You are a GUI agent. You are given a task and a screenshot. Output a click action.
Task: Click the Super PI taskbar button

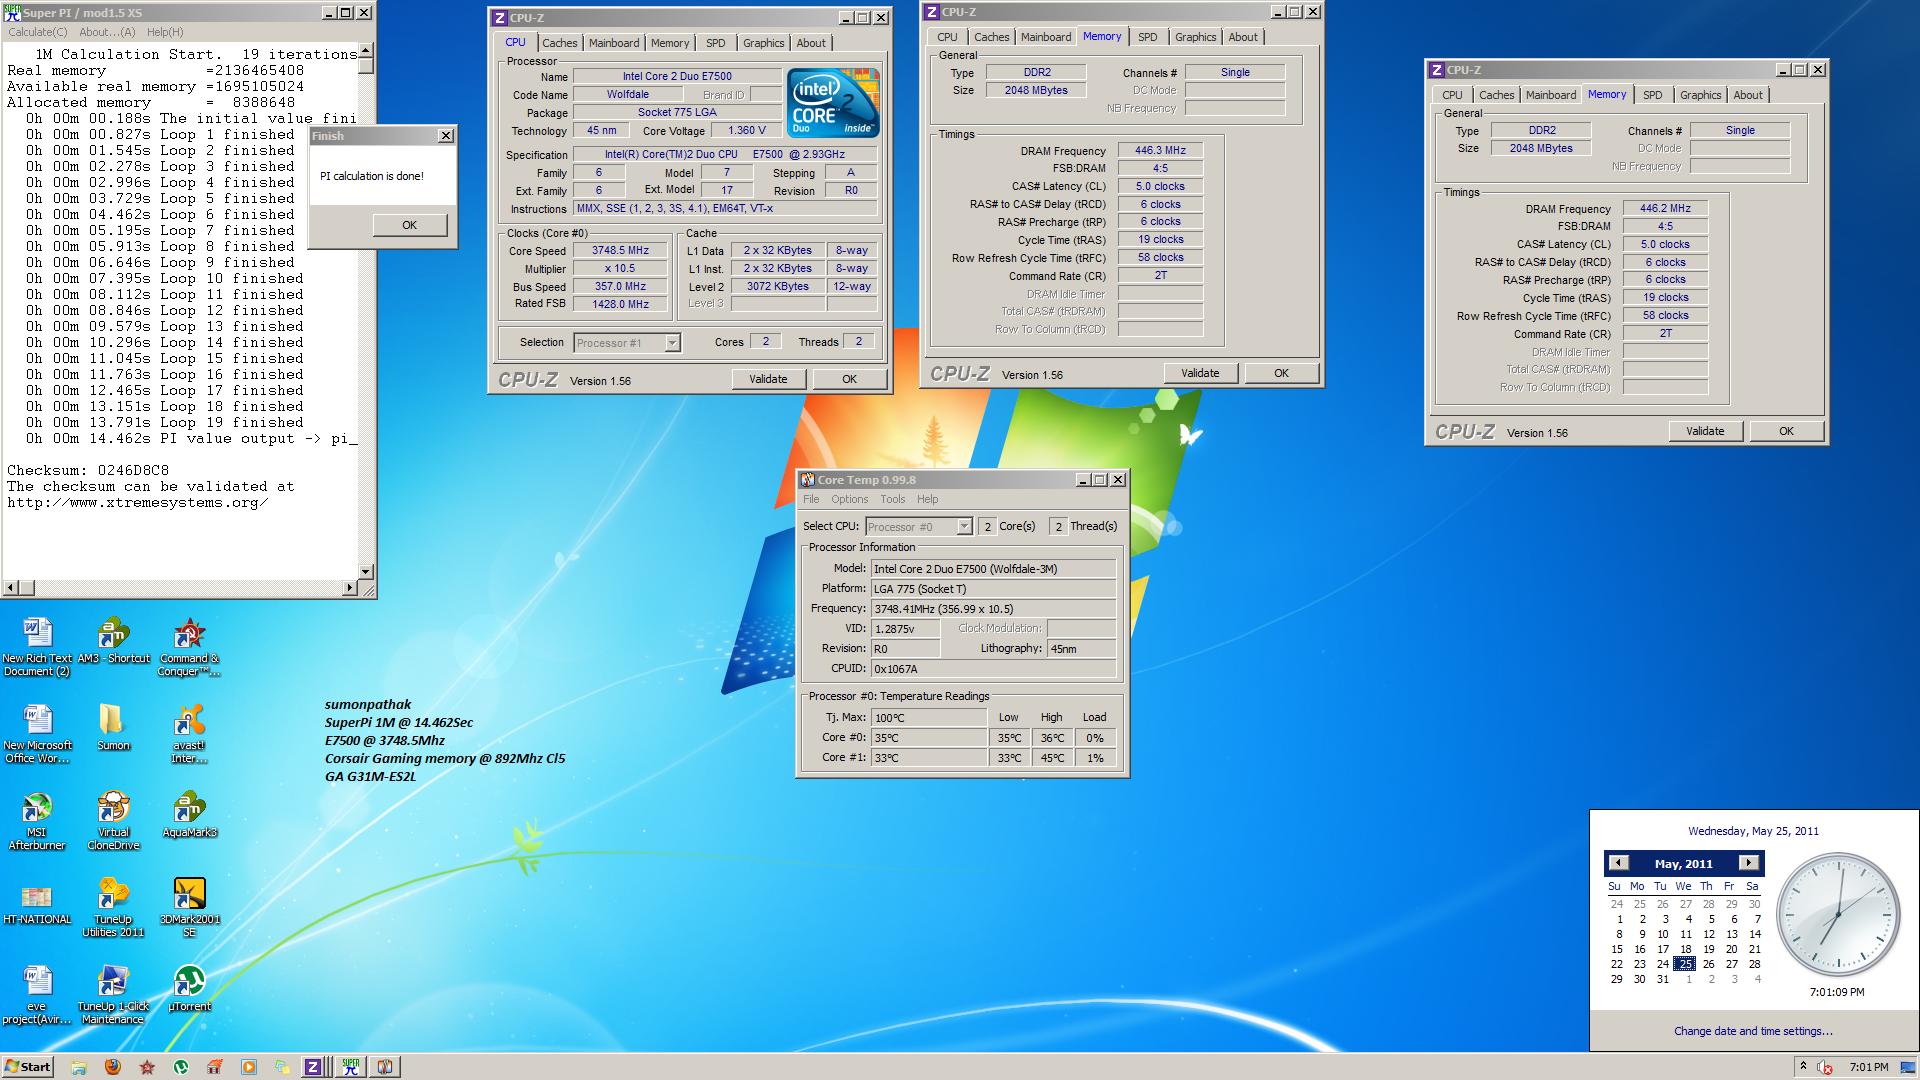point(350,1067)
